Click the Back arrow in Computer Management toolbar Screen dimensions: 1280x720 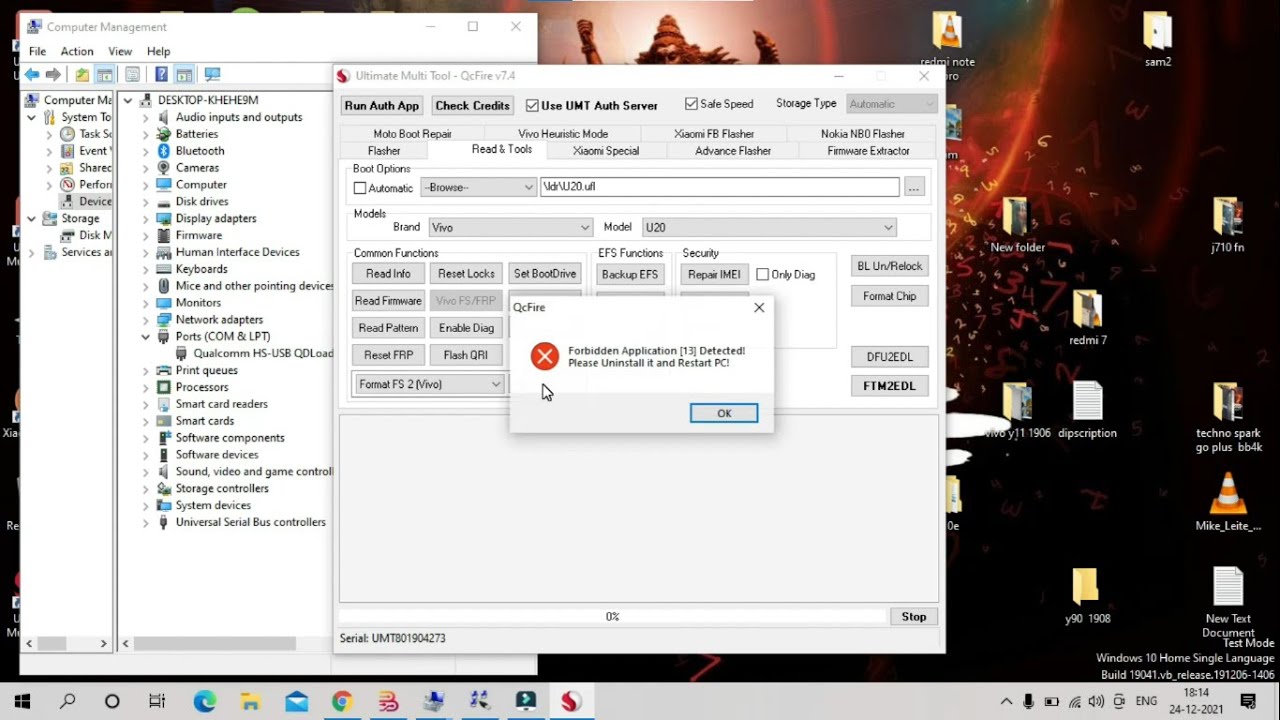[32, 75]
